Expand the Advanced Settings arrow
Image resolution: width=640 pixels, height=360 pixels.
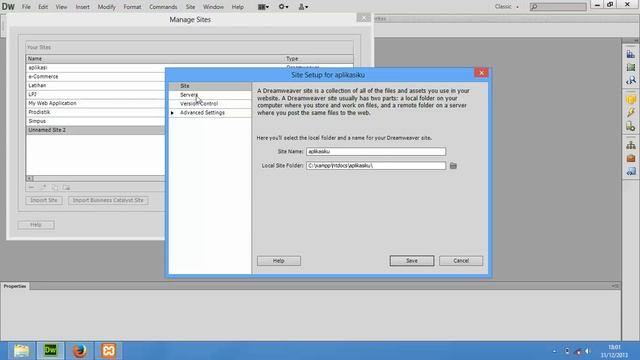point(172,113)
